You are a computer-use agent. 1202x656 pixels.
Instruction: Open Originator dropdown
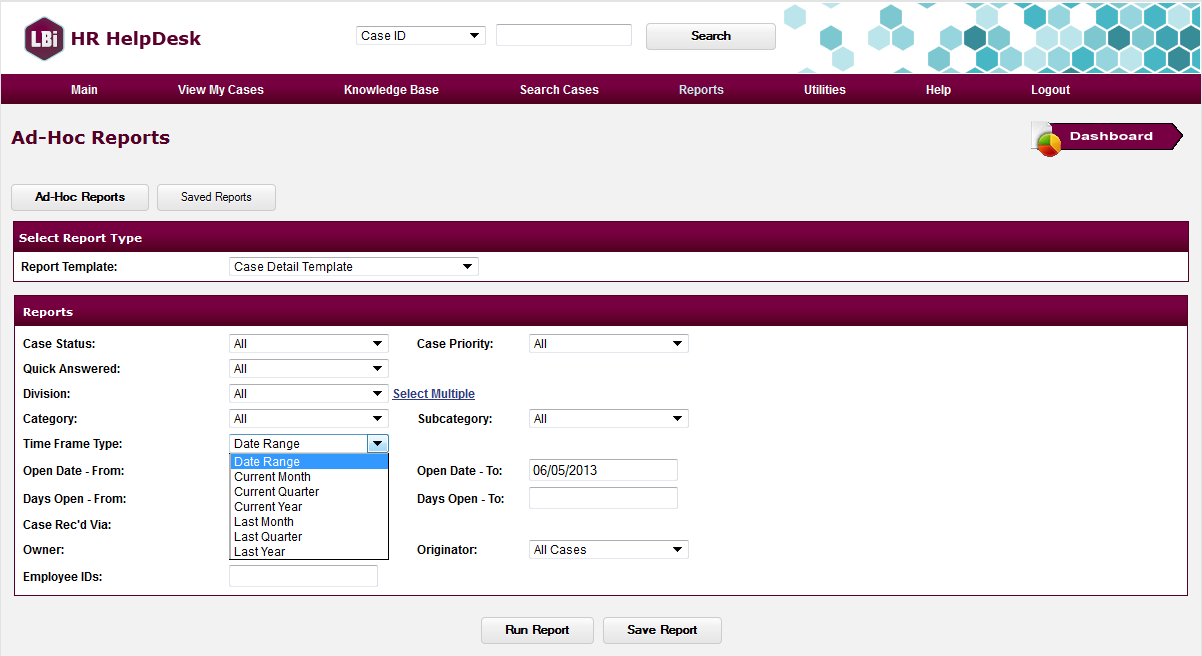coord(609,550)
